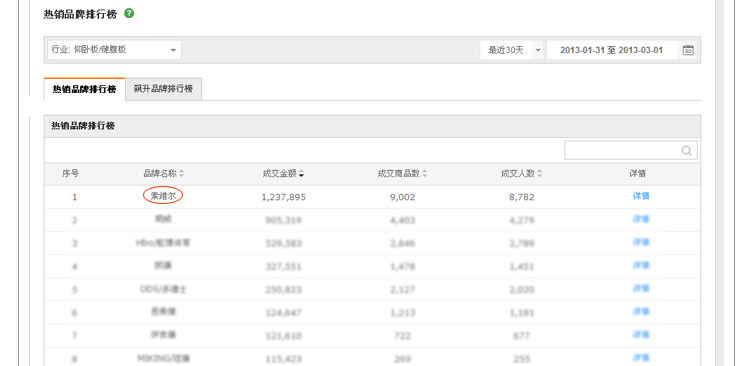This screenshot has width=750, height=366.
Task: Click buyer count 8,782
Action: pos(522,197)
